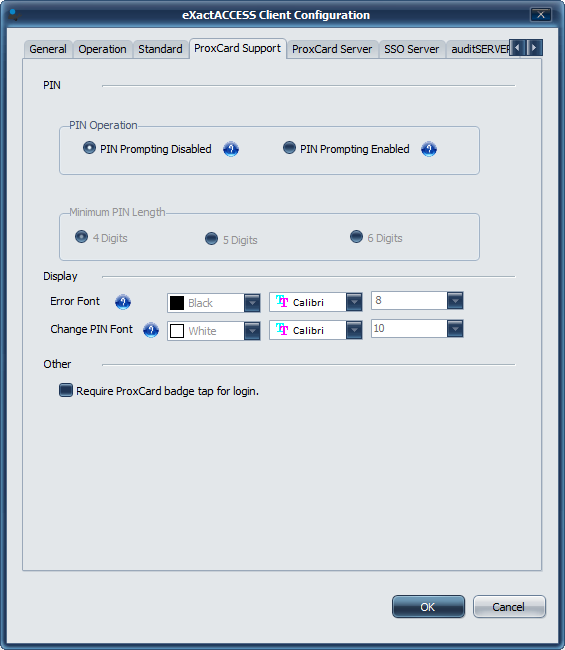565x650 pixels.
Task: Click the Error Font size field value 8
Action: point(409,301)
